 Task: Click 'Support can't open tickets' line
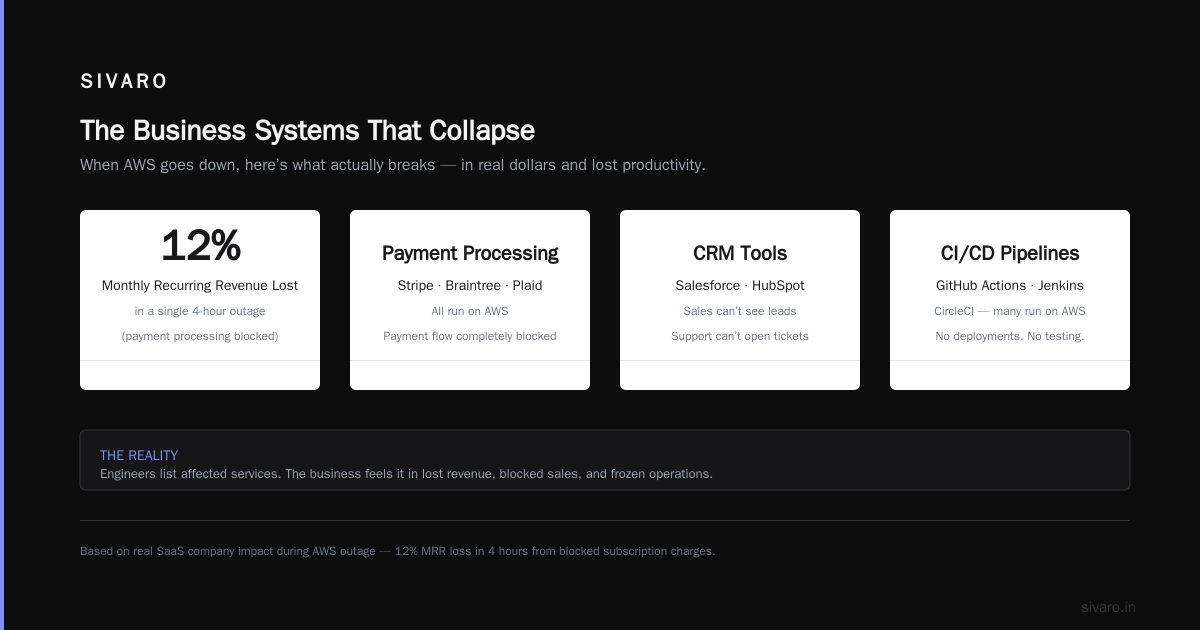(x=740, y=337)
